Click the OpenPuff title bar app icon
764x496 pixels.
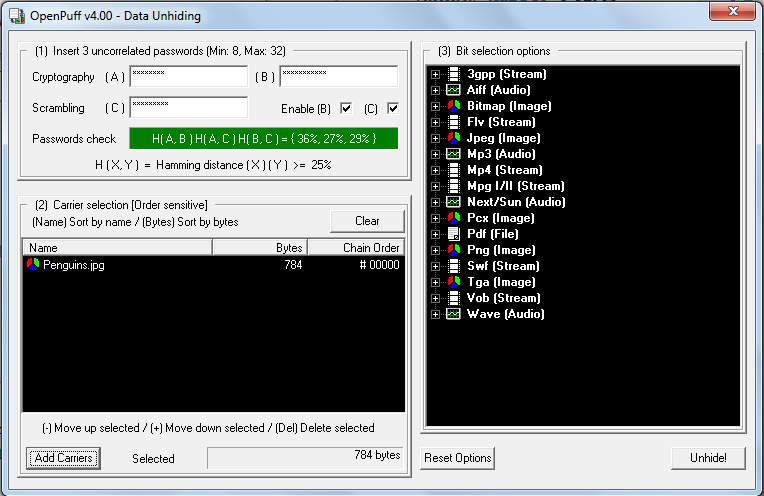pos(17,16)
